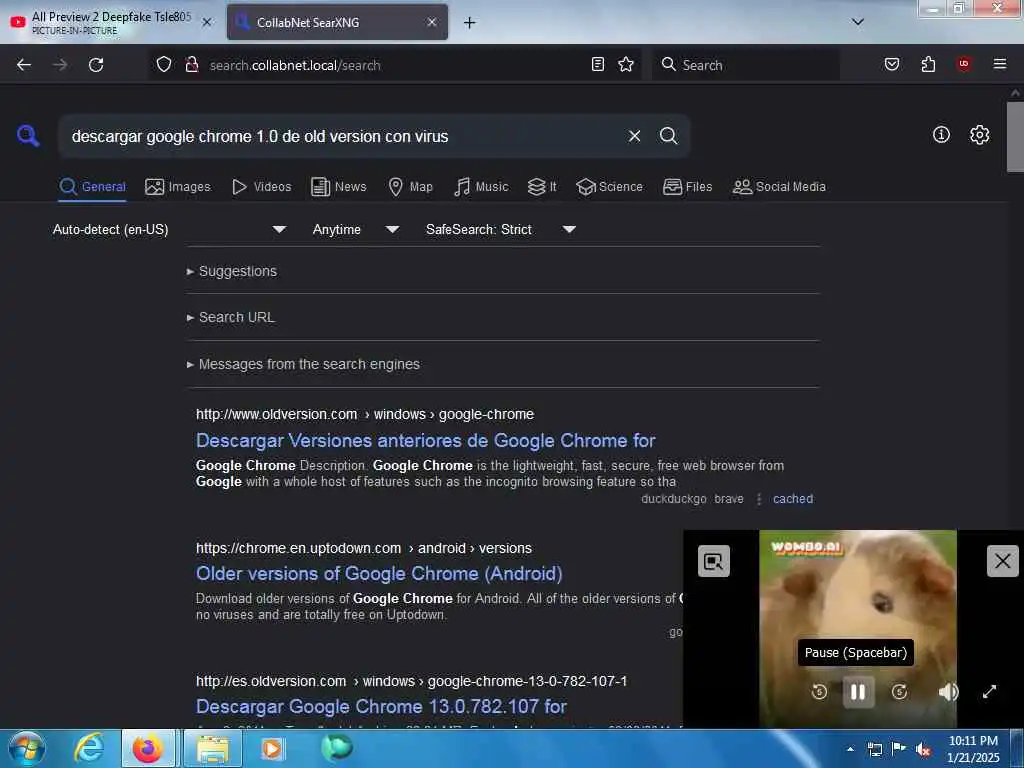Select the Videos search category
1024x768 pixels.
pos(261,187)
